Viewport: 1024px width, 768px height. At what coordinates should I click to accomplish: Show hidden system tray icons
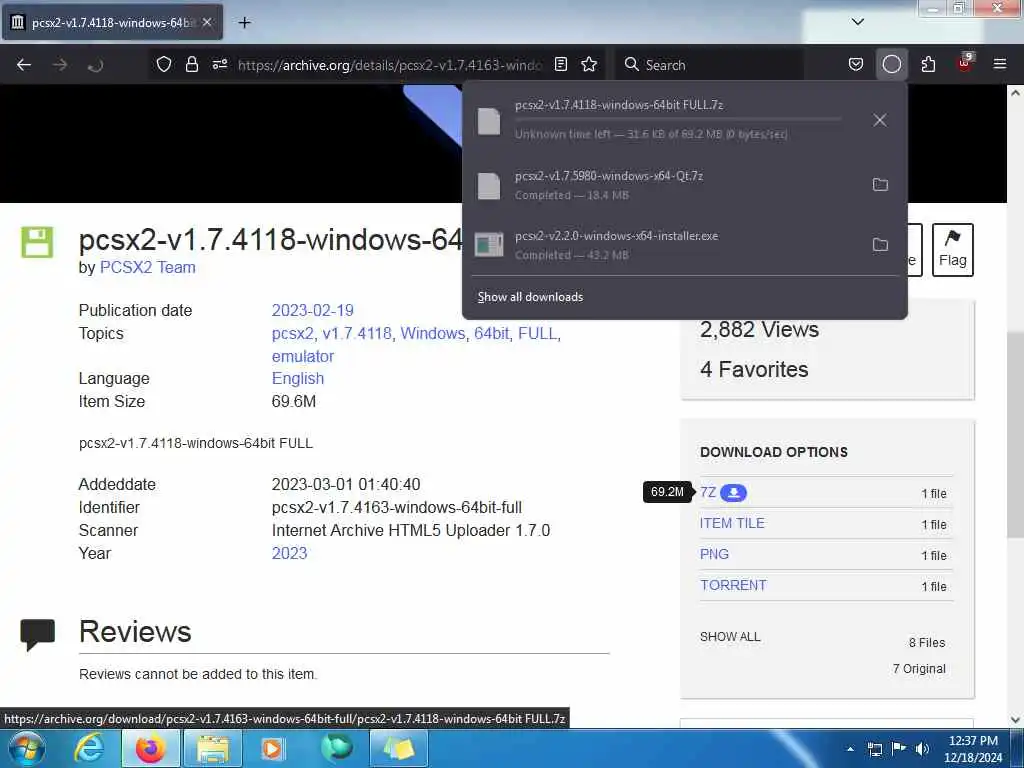pyautogui.click(x=850, y=749)
